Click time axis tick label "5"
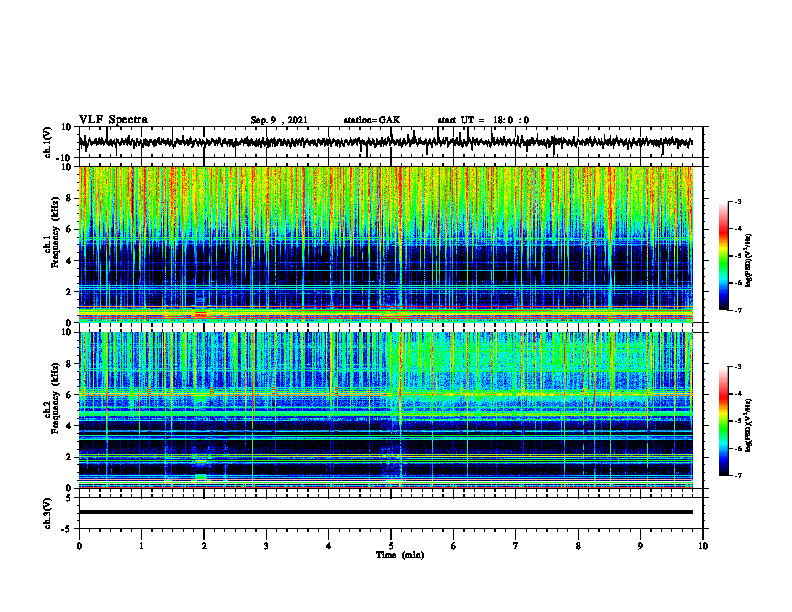The width and height of the screenshot is (792, 612). (391, 546)
